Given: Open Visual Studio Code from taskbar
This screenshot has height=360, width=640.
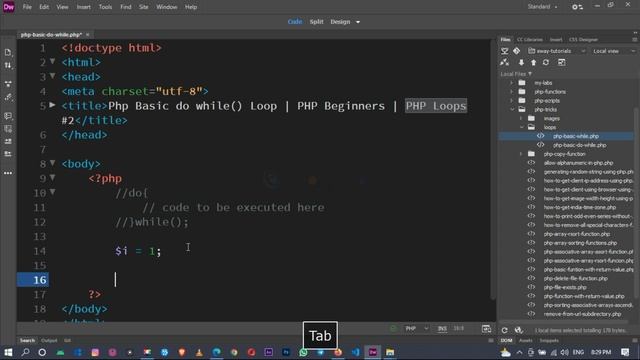Looking at the screenshot, I should [x=356, y=352].
